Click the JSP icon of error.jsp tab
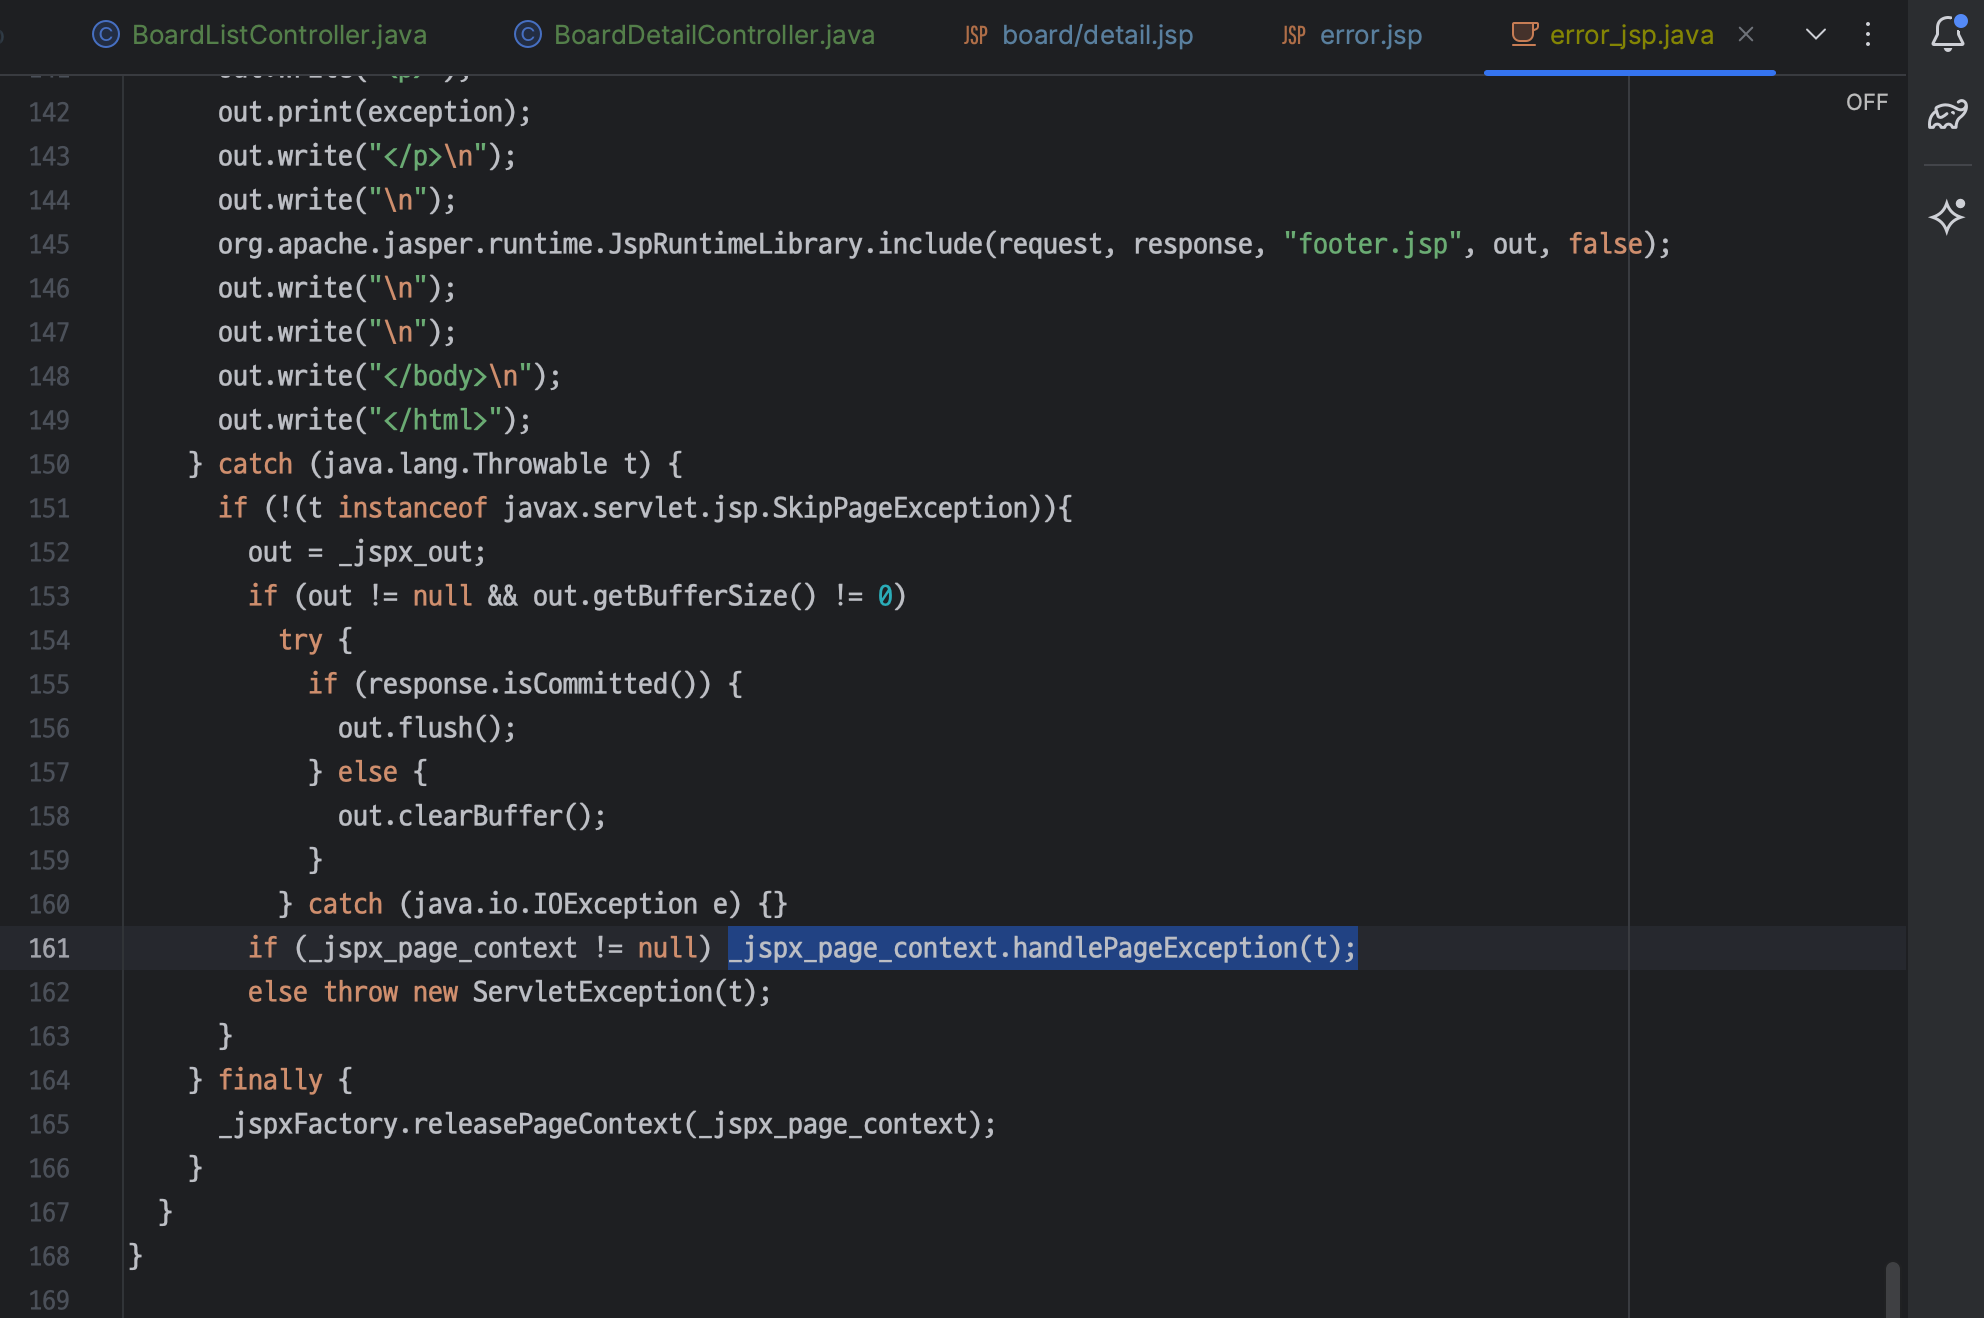The image size is (1984, 1318). point(1293,36)
